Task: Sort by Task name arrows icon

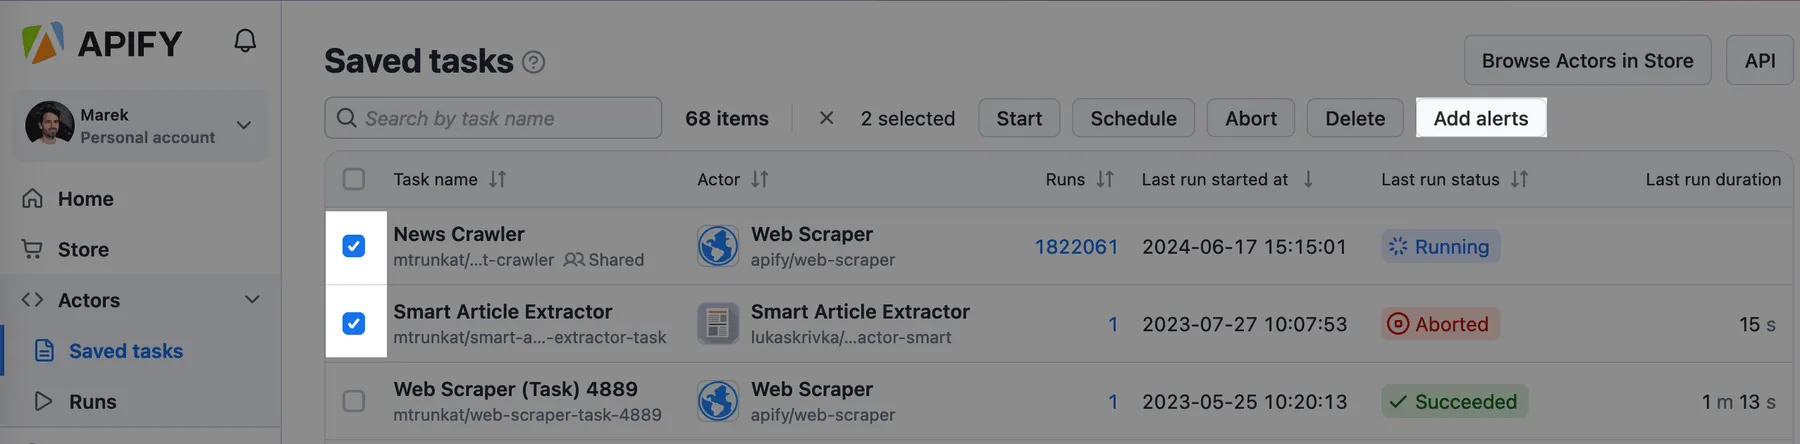Action: point(497,179)
